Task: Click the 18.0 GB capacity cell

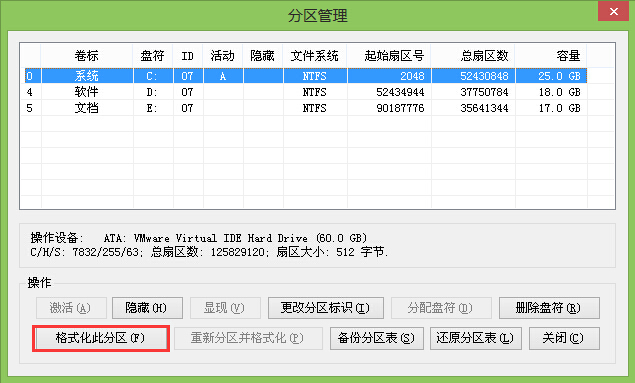Action: pyautogui.click(x=559, y=92)
